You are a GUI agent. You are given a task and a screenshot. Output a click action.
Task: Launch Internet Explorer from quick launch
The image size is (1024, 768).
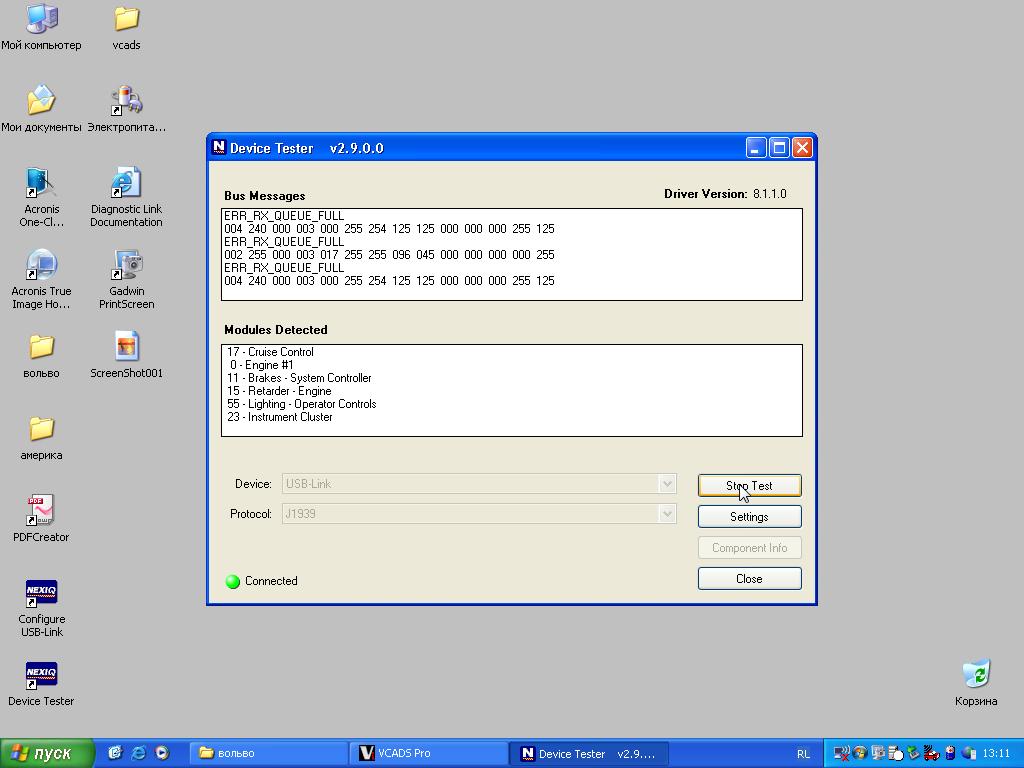tap(138, 753)
